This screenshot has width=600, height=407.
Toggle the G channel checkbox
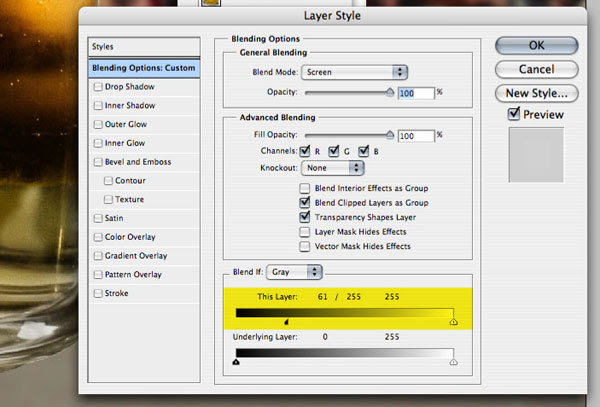pyautogui.click(x=334, y=151)
